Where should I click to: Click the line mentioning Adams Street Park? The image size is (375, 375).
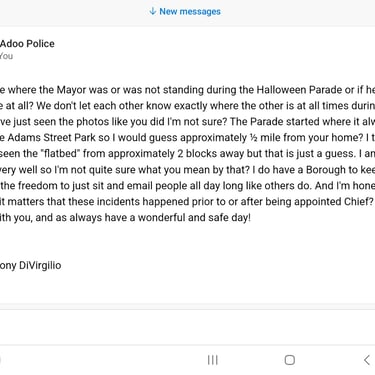(x=187, y=138)
